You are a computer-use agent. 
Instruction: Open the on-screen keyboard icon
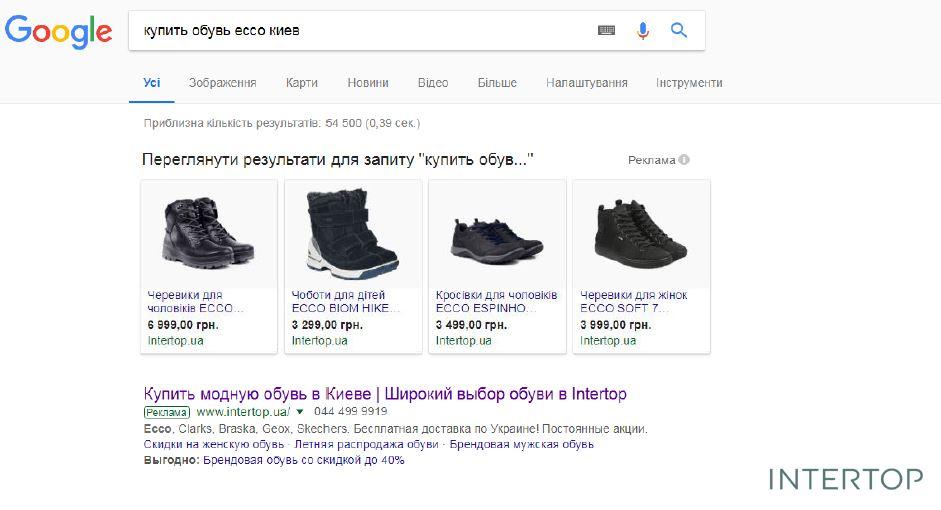[x=606, y=30]
